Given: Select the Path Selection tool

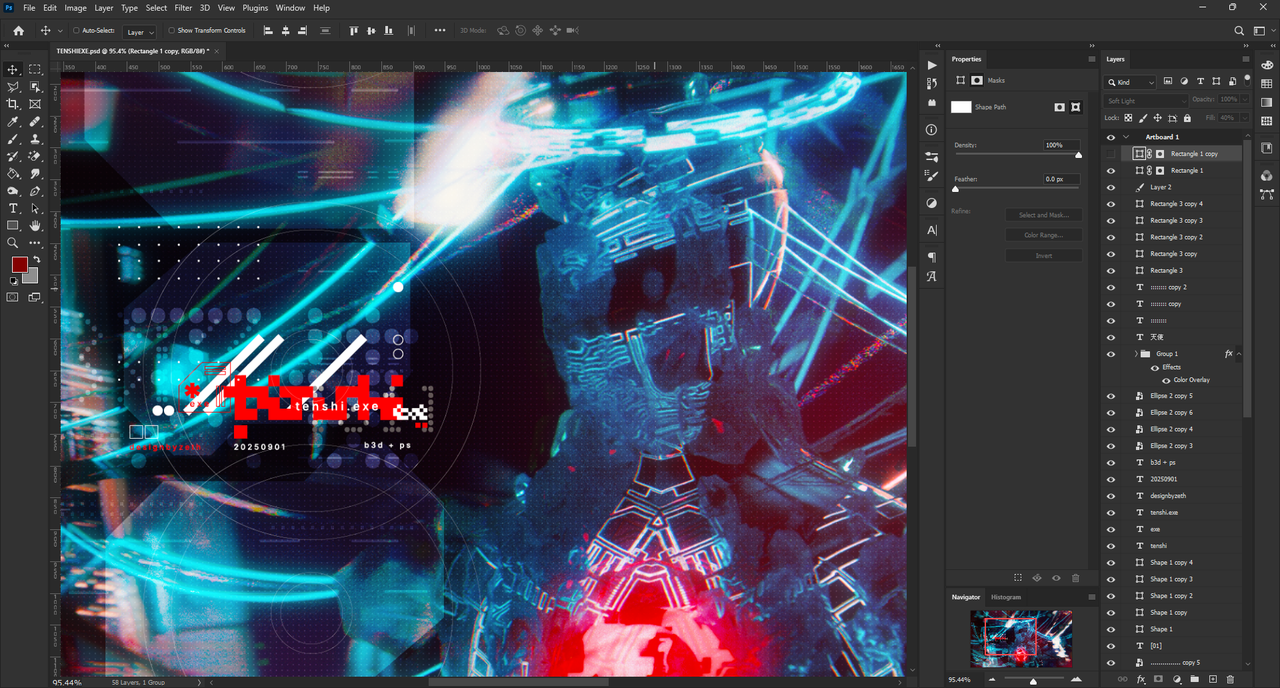Looking at the screenshot, I should click(35, 208).
